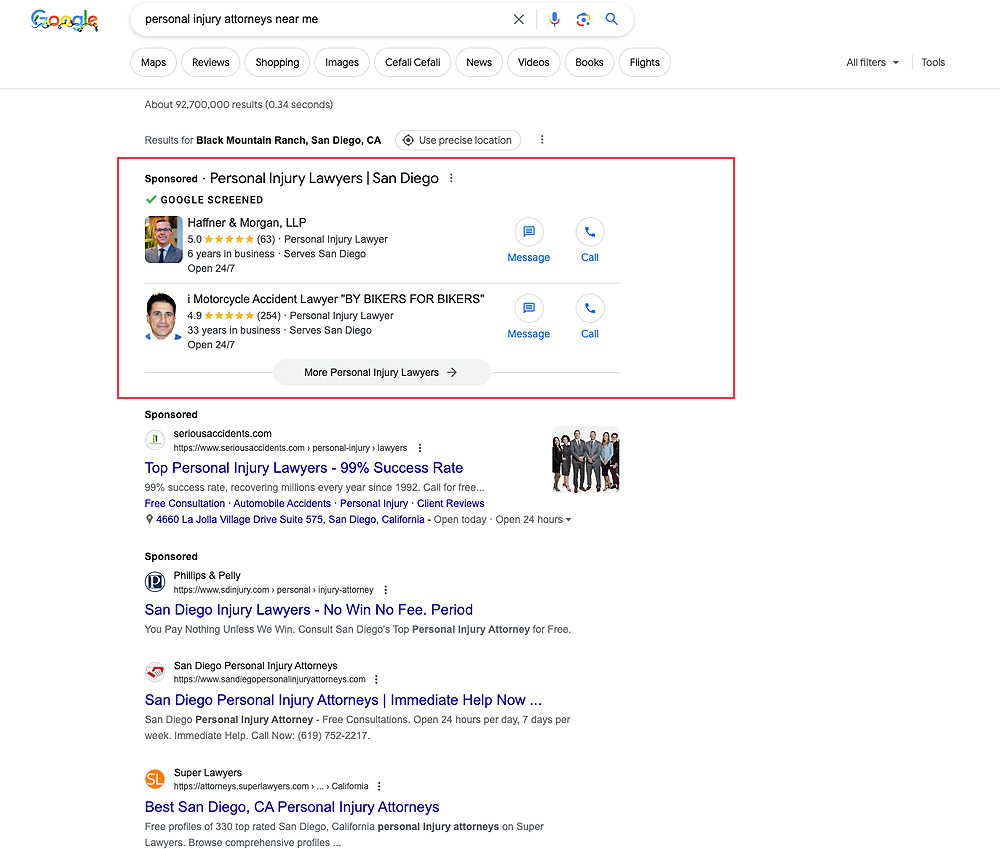Click the seriousaccidents.com team photo thumbnail
This screenshot has width=1000, height=849.
pos(585,460)
